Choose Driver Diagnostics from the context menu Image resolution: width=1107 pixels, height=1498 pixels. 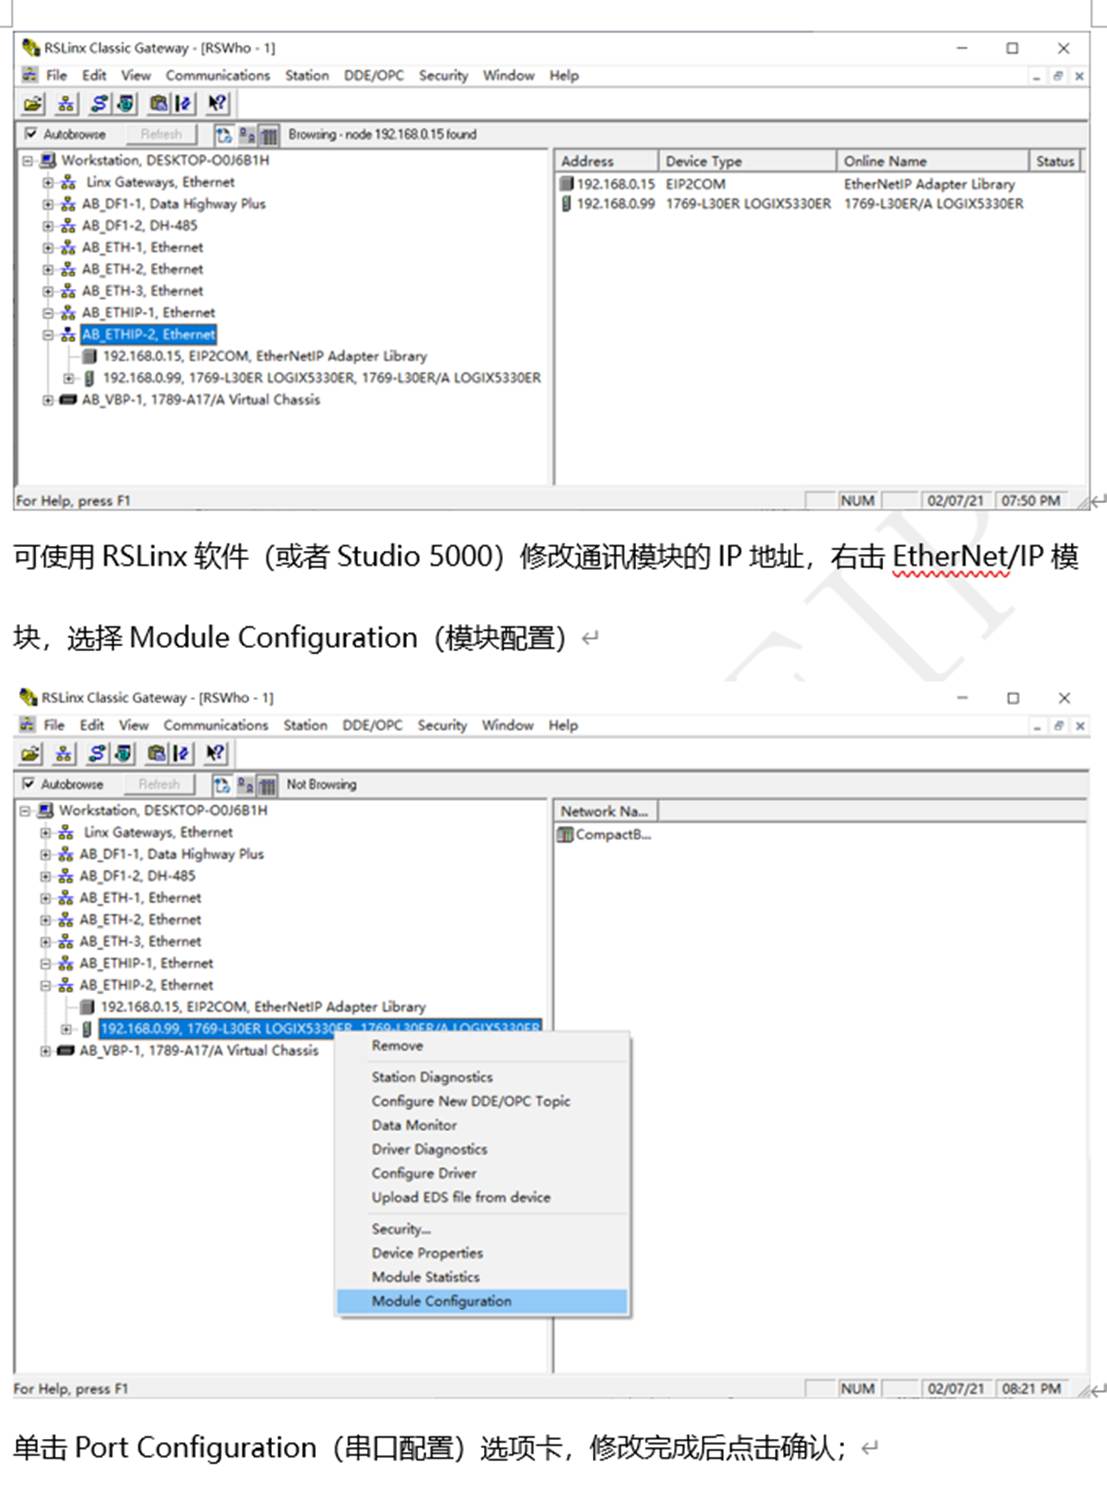click(x=482, y=1149)
